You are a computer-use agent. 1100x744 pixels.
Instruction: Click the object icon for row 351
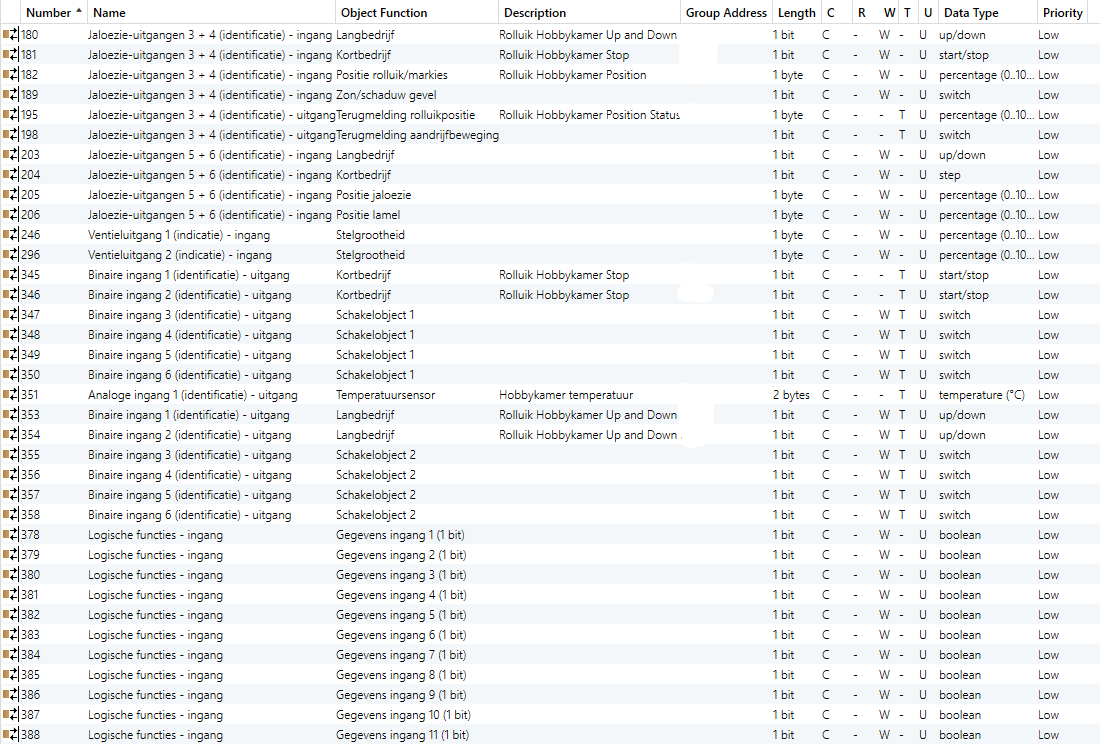[11, 395]
